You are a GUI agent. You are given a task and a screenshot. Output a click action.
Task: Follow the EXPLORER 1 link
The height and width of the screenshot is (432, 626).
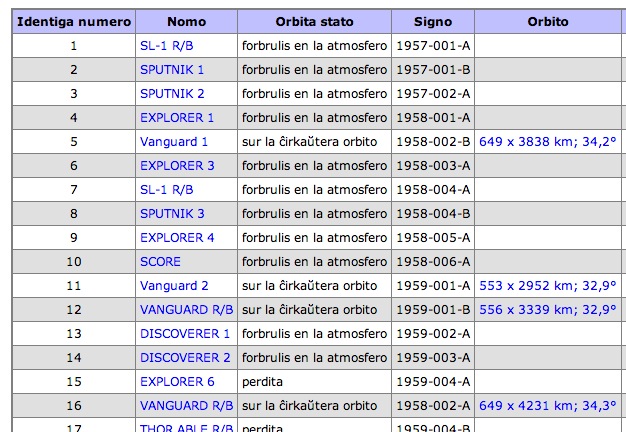click(x=177, y=118)
